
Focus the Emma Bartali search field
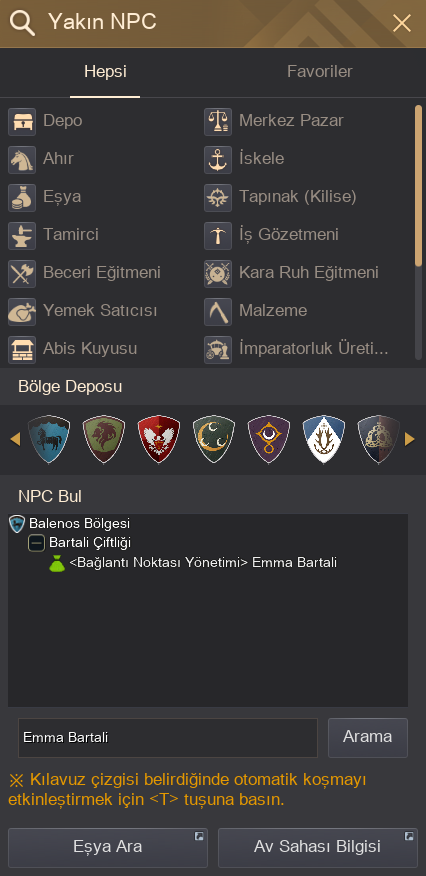pyautogui.click(x=167, y=737)
